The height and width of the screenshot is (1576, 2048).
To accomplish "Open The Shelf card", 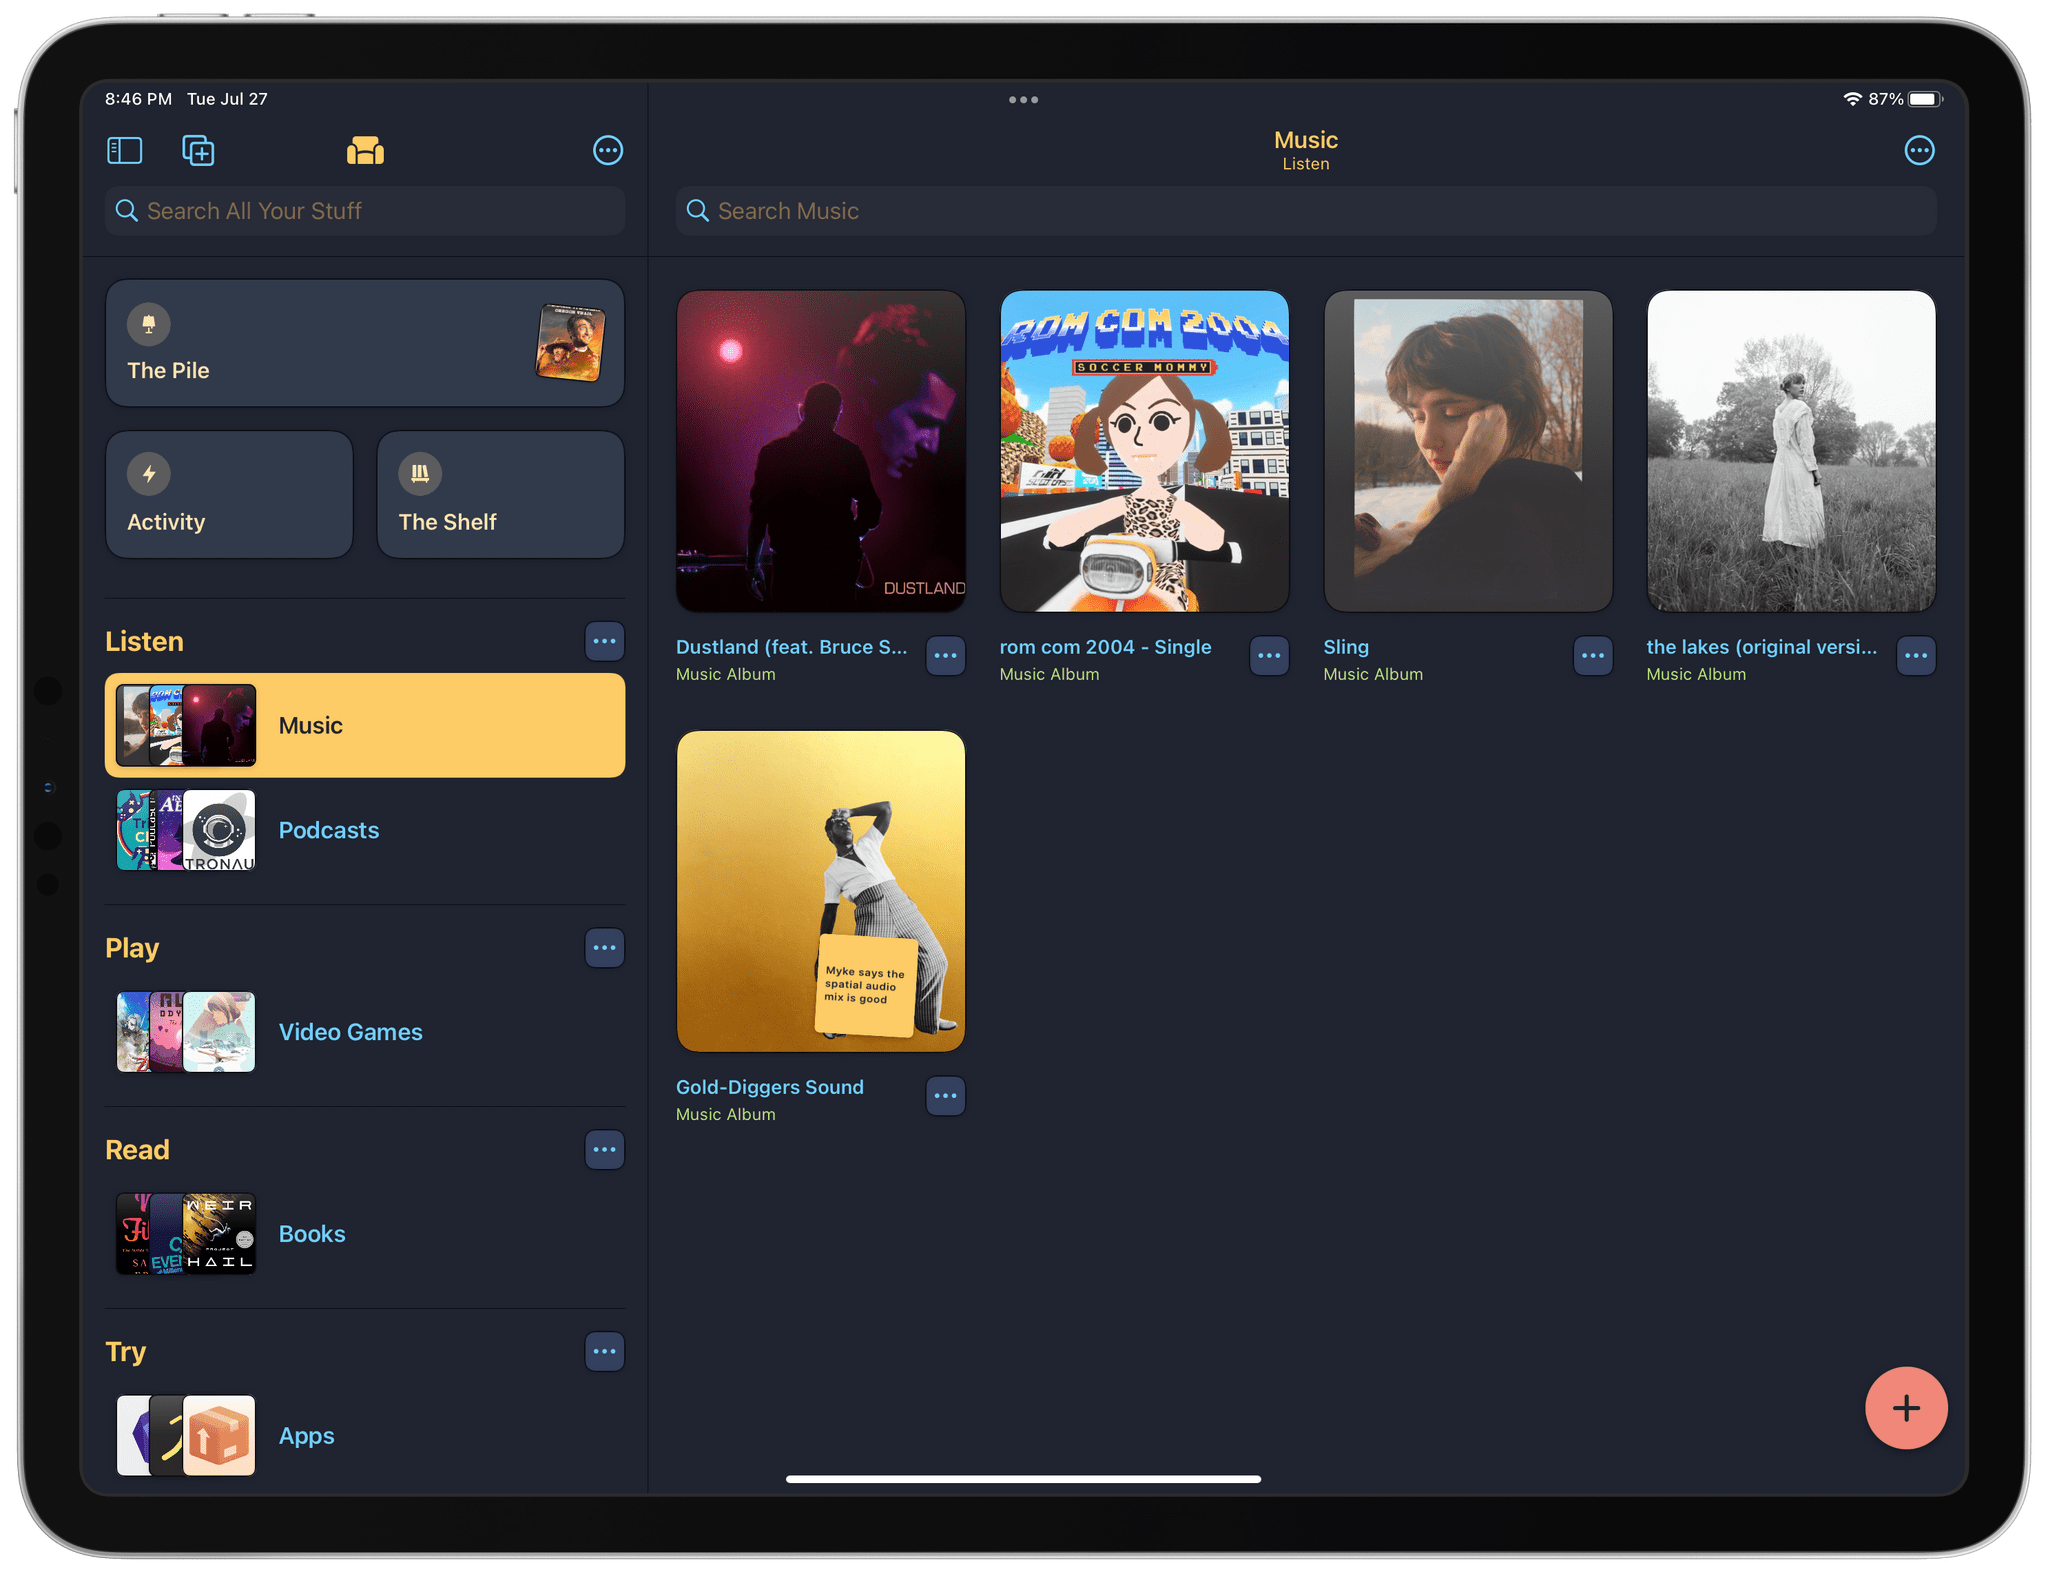I will 501,495.
